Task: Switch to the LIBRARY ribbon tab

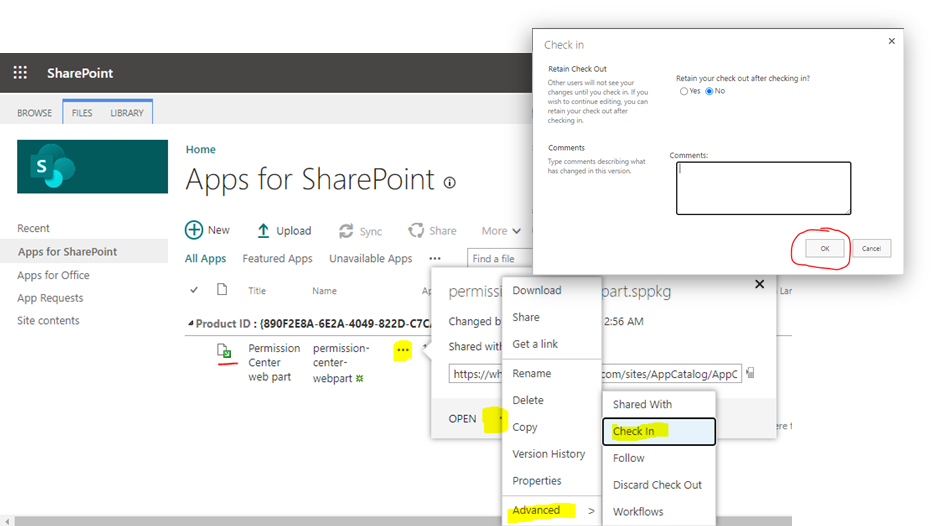Action: (127, 113)
